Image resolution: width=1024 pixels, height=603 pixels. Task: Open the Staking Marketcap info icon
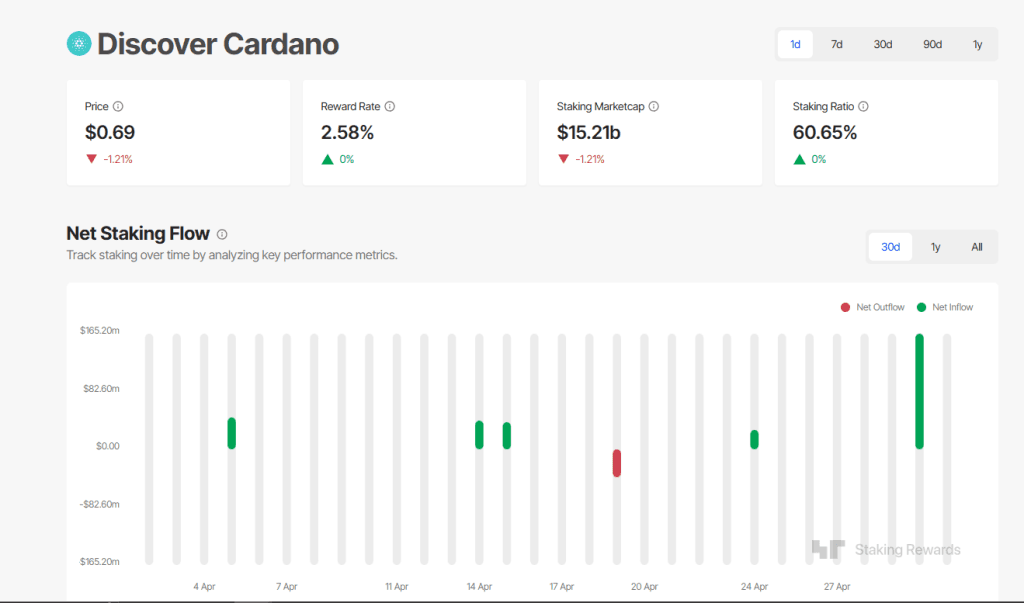(654, 106)
